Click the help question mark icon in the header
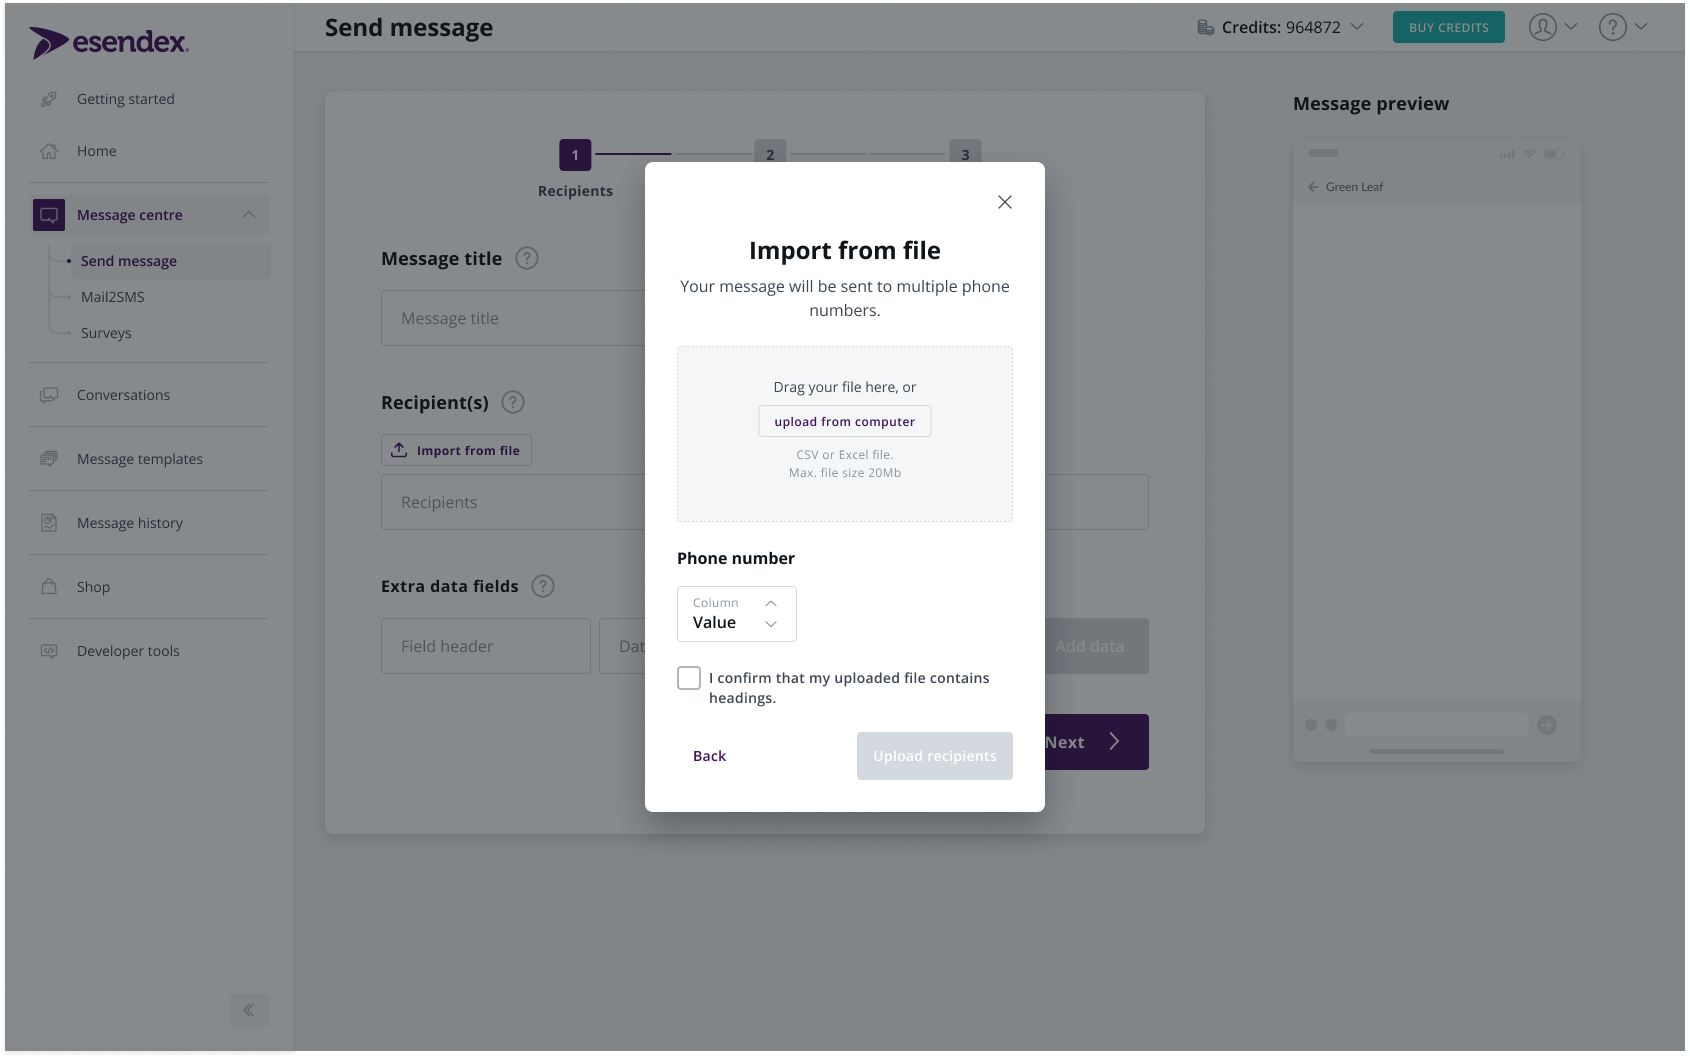1690x1058 pixels. pyautogui.click(x=1612, y=27)
